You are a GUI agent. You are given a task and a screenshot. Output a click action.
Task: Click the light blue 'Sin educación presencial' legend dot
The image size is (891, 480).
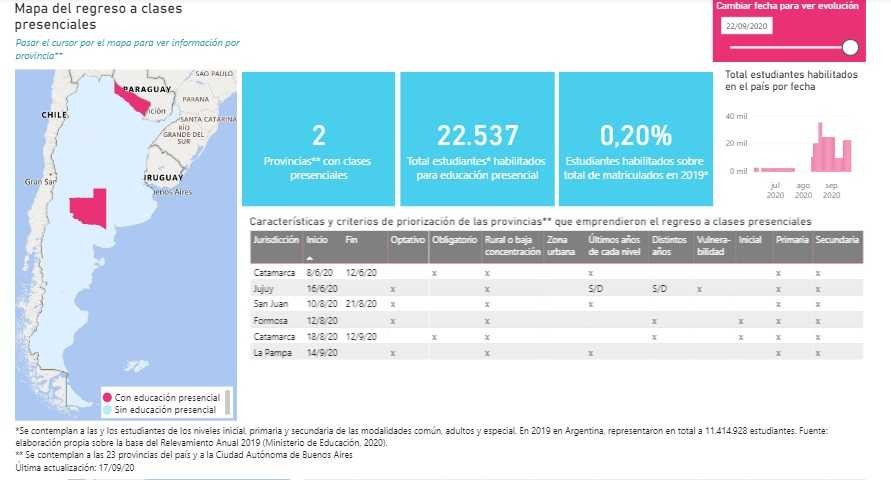[x=107, y=409]
